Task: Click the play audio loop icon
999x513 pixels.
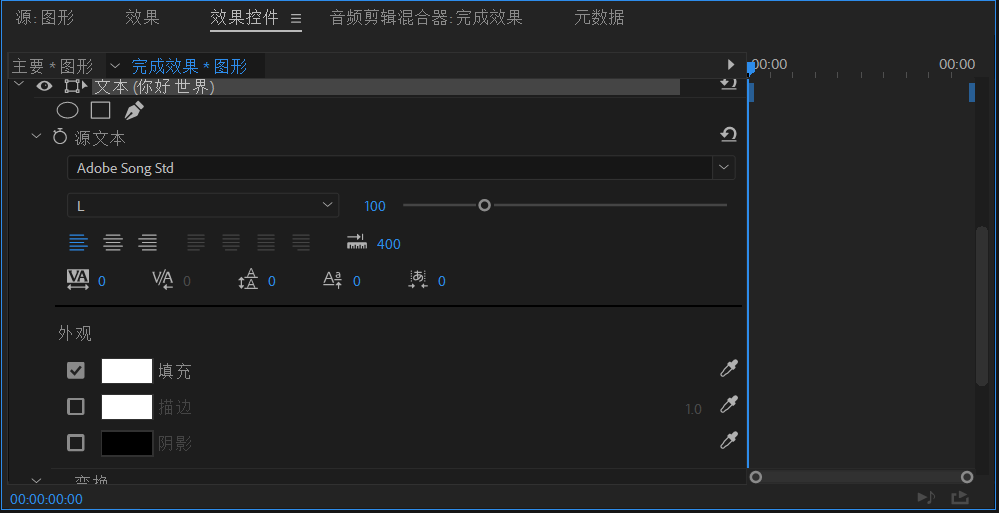Action: (926, 497)
